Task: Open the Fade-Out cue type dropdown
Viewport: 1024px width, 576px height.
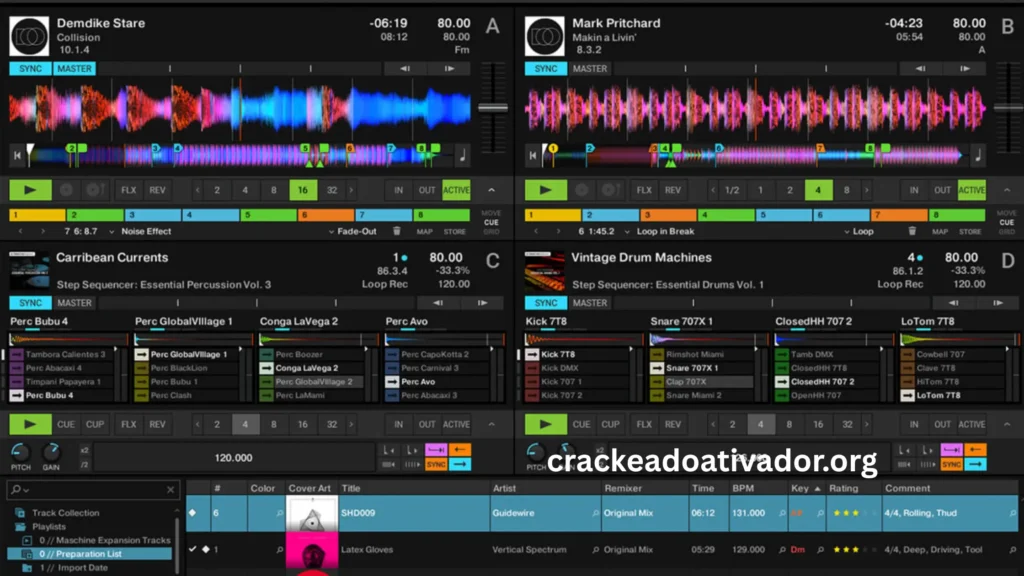Action: pos(352,230)
